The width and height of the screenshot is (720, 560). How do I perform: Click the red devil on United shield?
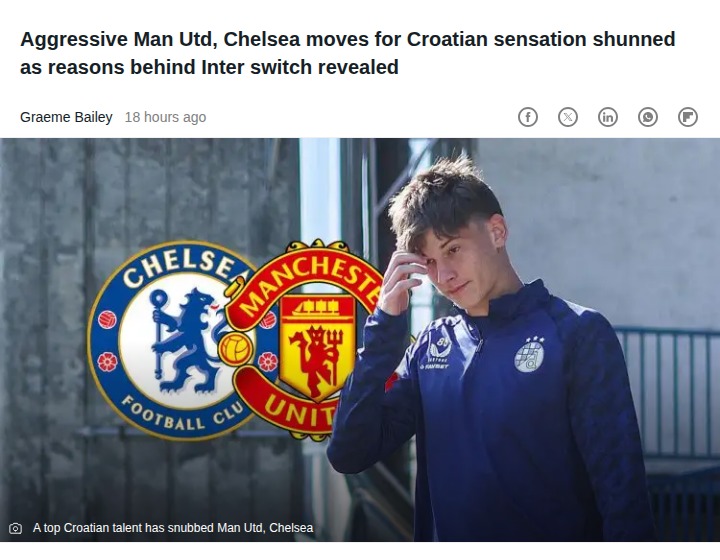[x=317, y=356]
